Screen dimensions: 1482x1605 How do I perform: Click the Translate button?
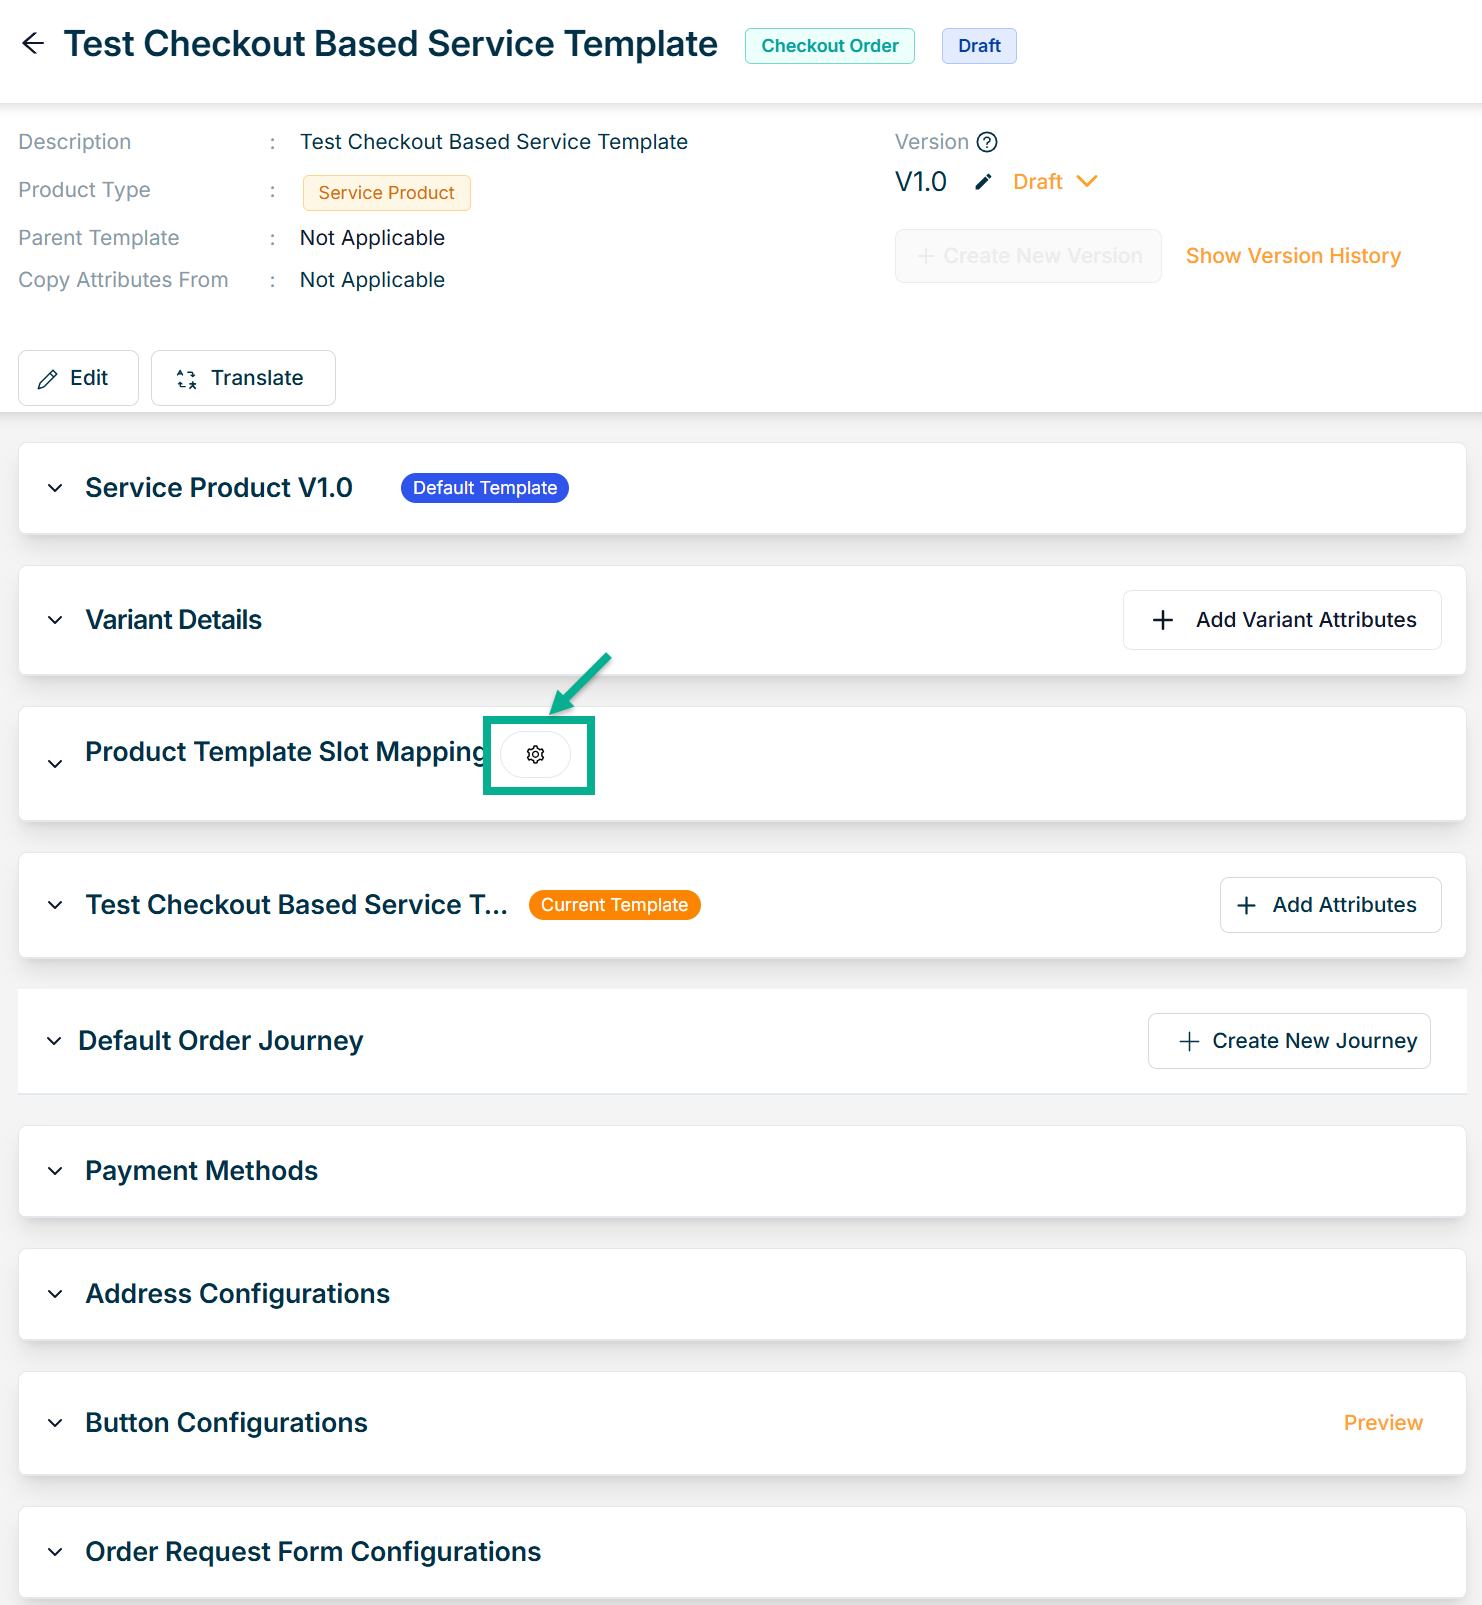[243, 378]
